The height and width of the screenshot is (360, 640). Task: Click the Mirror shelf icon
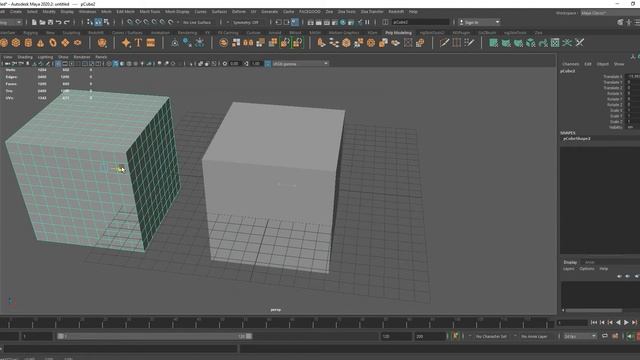[x=248, y=42]
